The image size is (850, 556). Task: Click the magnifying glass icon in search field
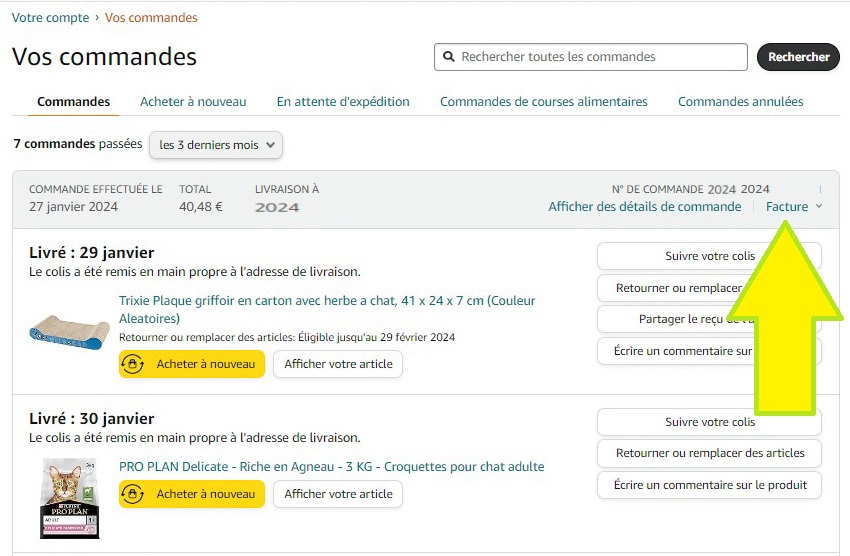(x=449, y=57)
